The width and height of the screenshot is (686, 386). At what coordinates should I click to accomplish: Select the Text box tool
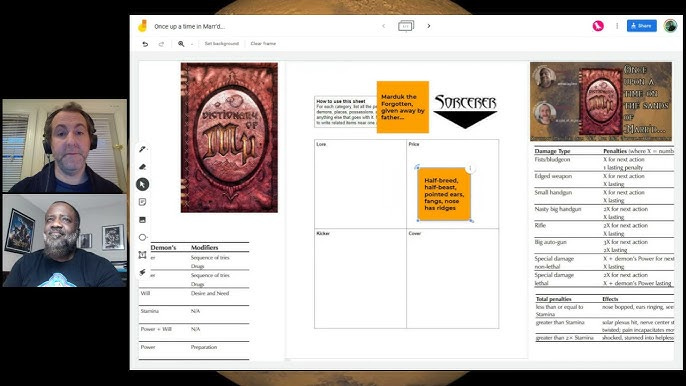(142, 255)
